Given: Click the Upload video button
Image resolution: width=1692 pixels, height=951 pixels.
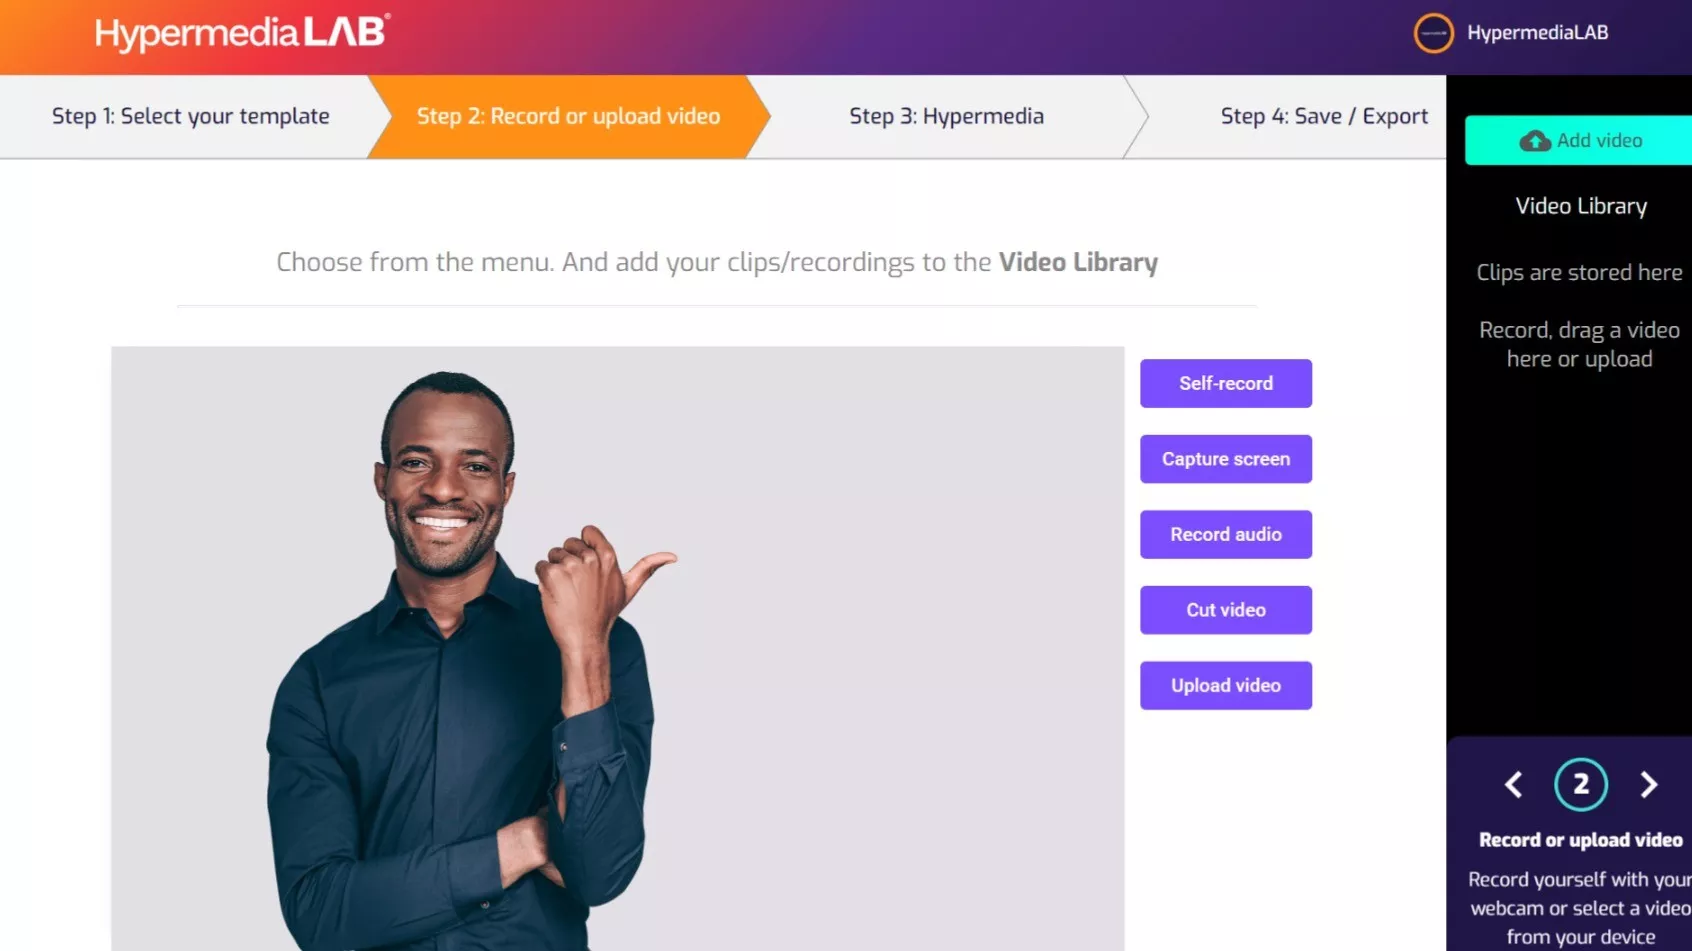Looking at the screenshot, I should point(1226,685).
